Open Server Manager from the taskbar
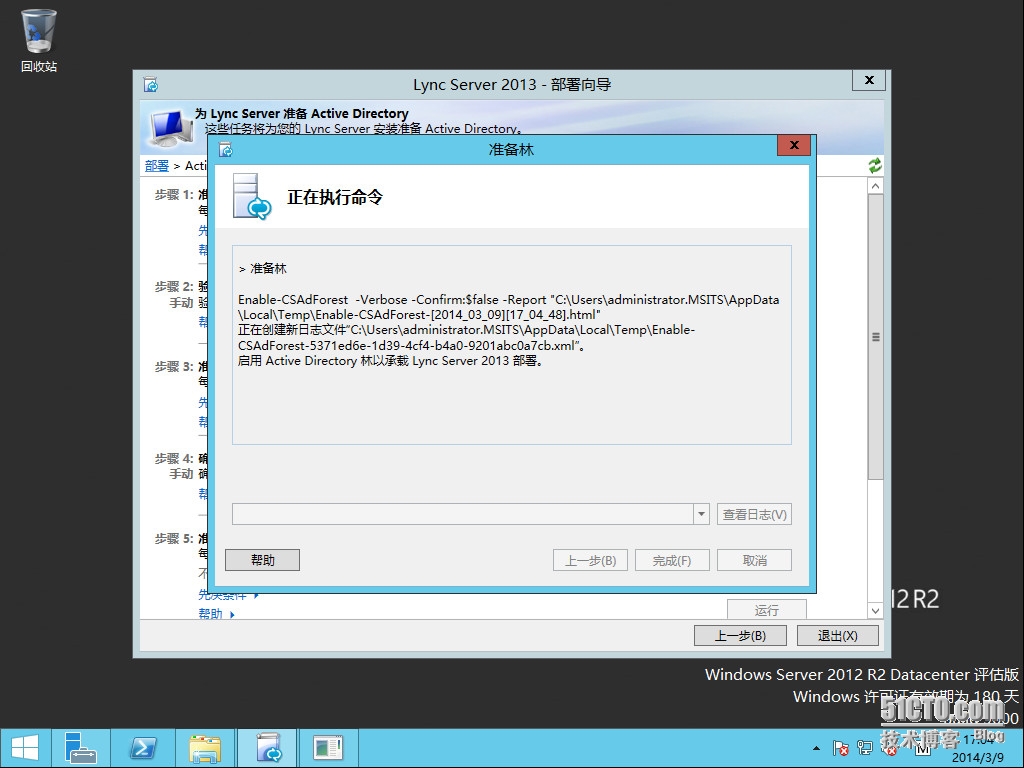Viewport: 1024px width, 768px height. click(80, 748)
